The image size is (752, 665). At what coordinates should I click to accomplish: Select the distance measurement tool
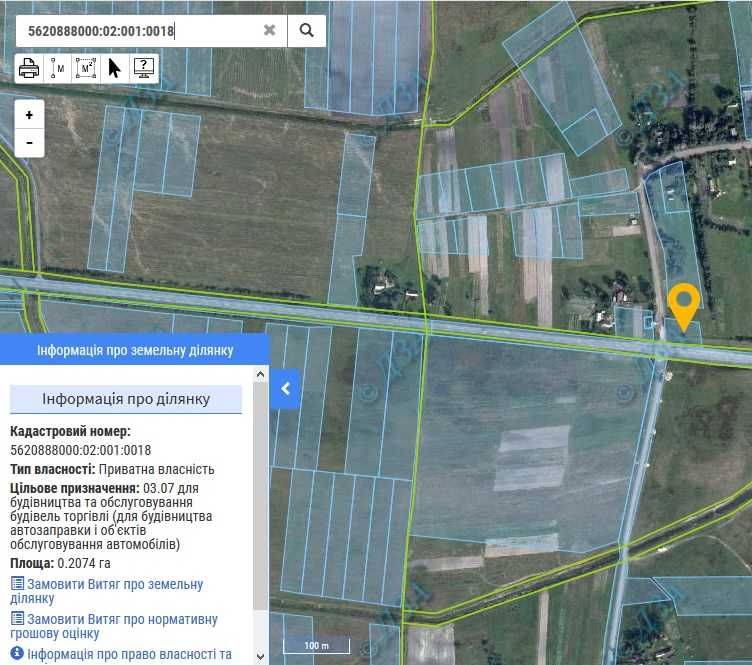(x=58, y=69)
